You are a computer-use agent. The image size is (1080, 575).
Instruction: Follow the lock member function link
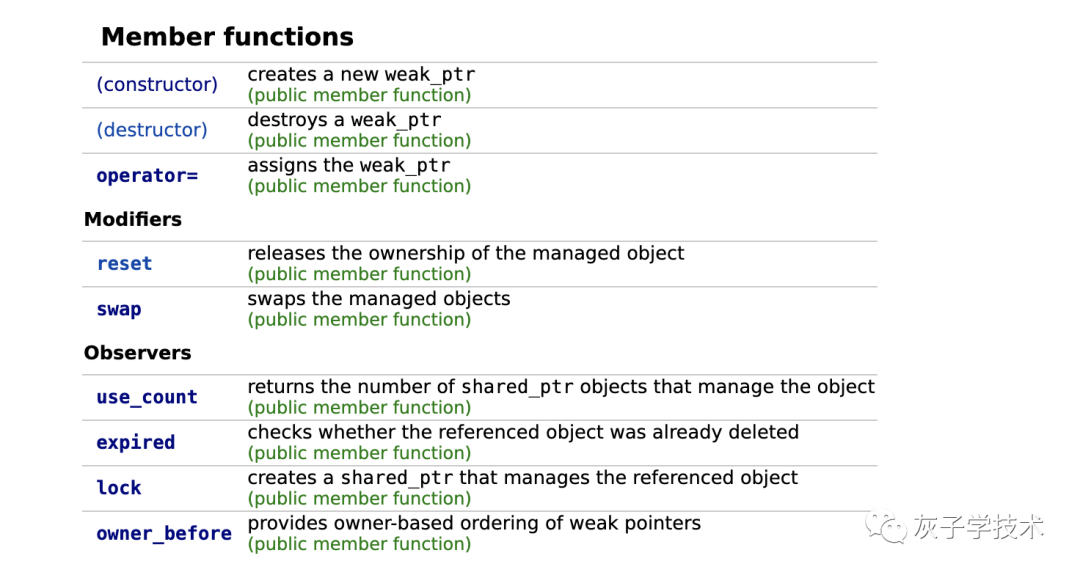click(x=119, y=488)
